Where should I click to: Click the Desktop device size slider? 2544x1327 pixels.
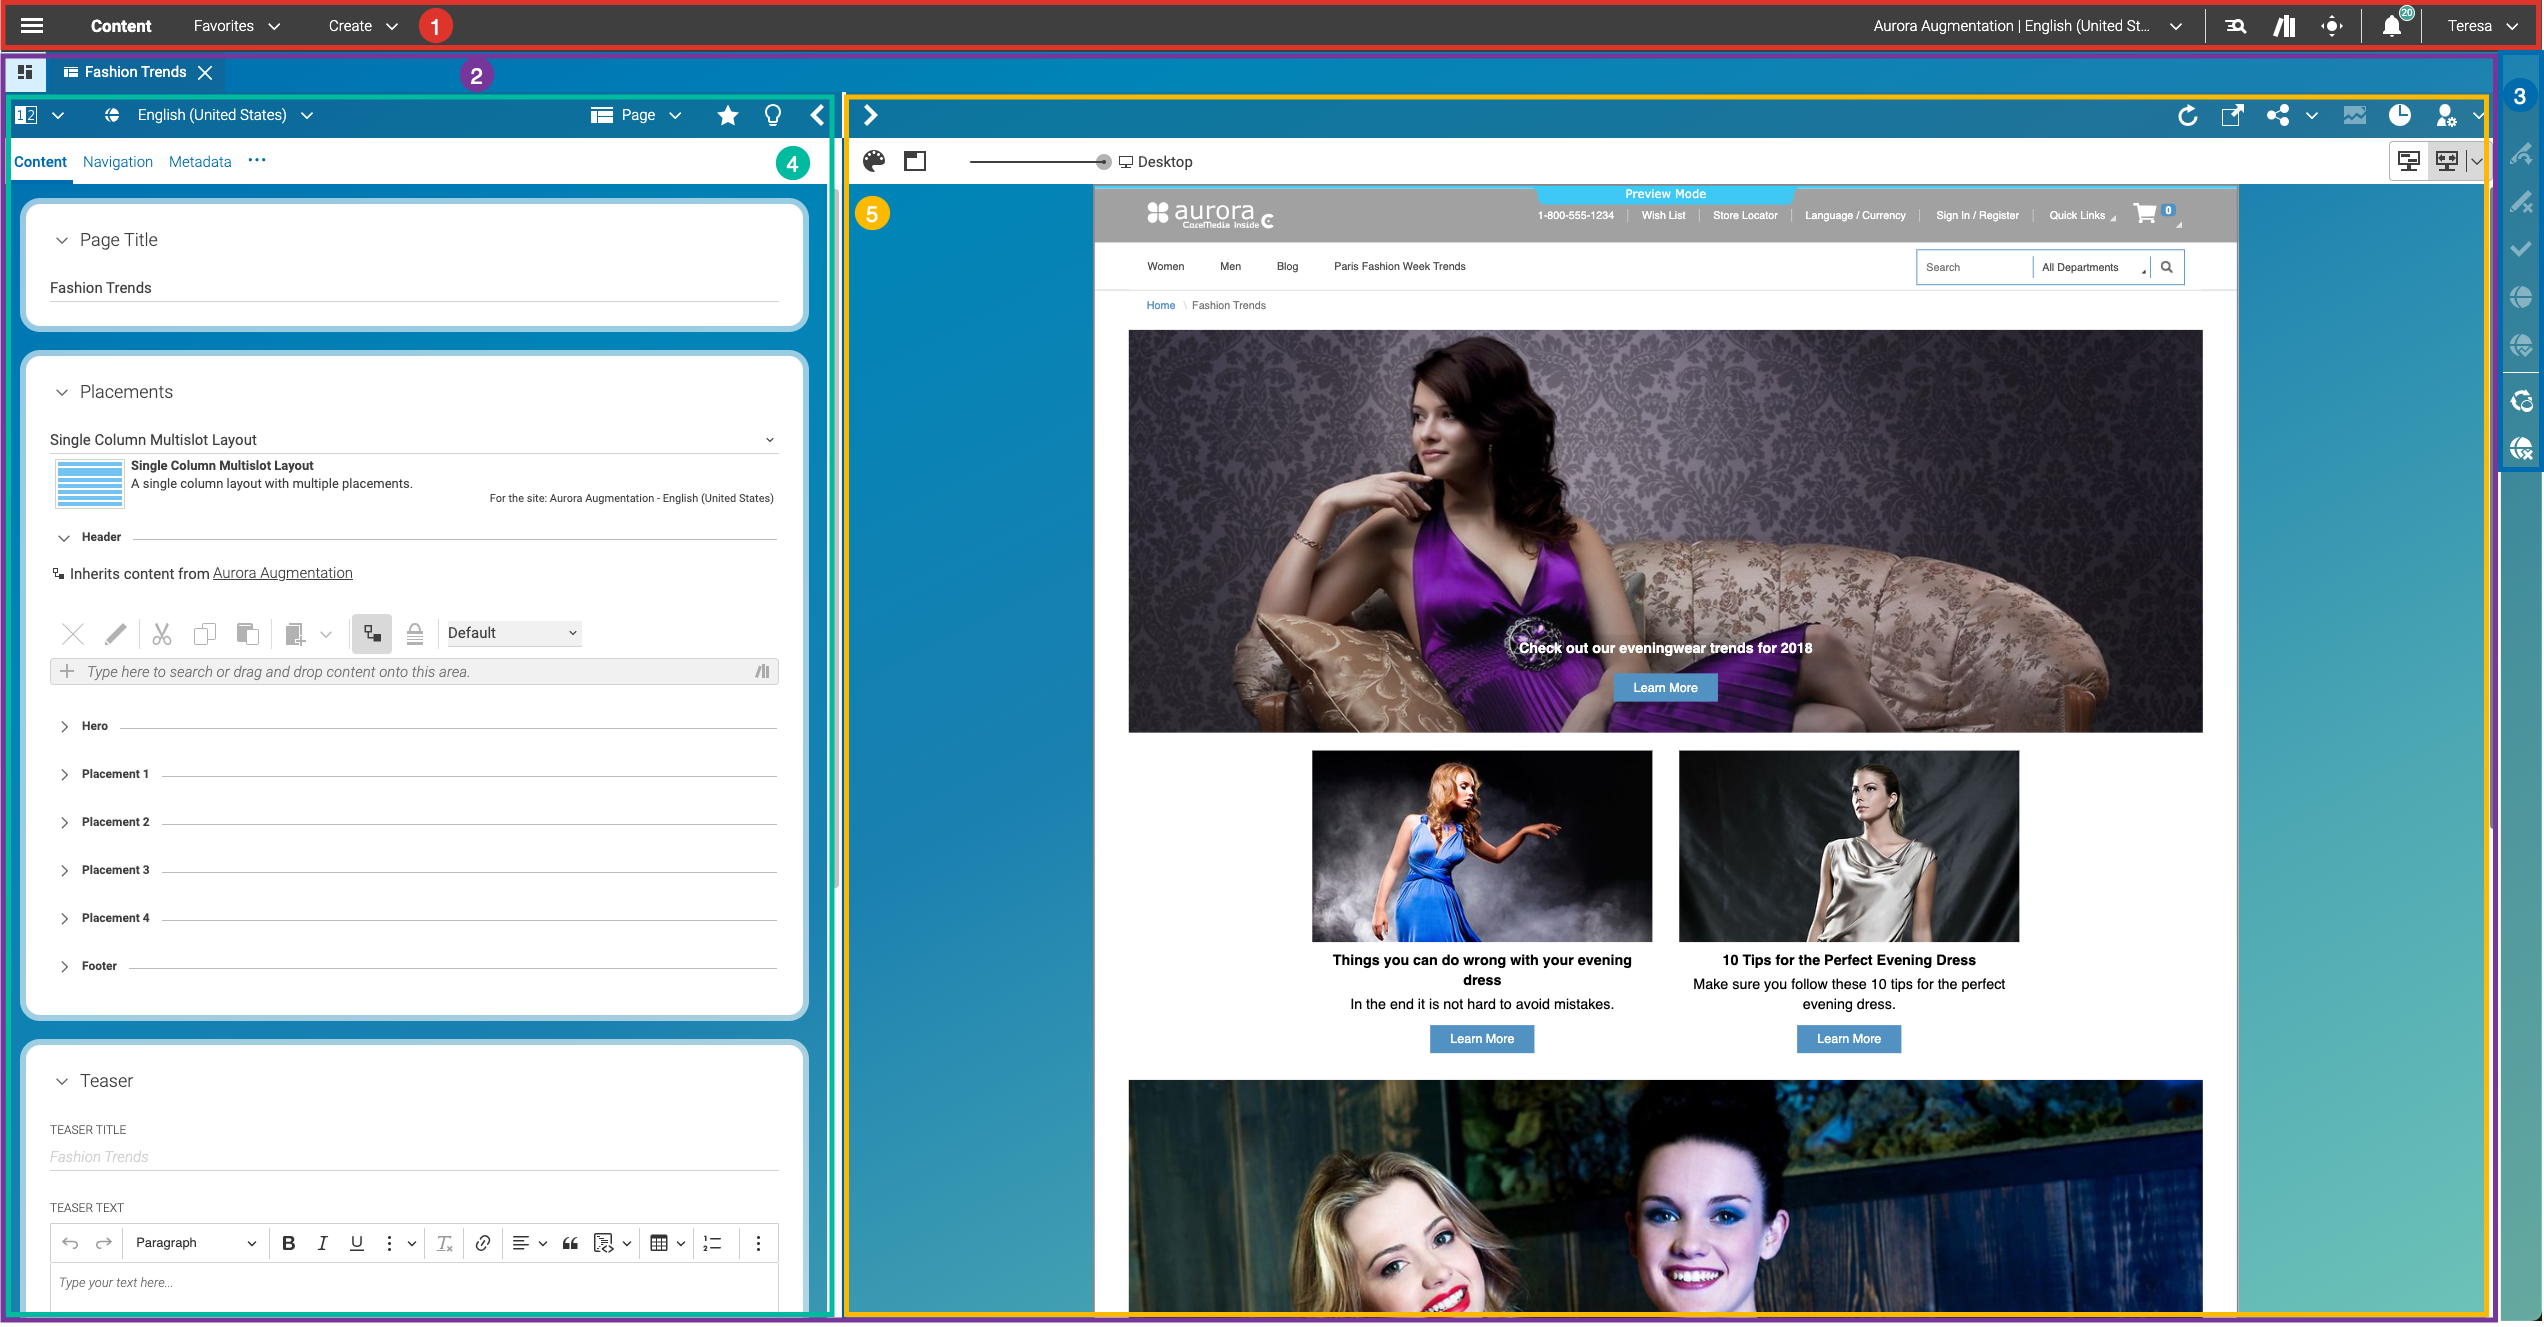(x=1102, y=161)
